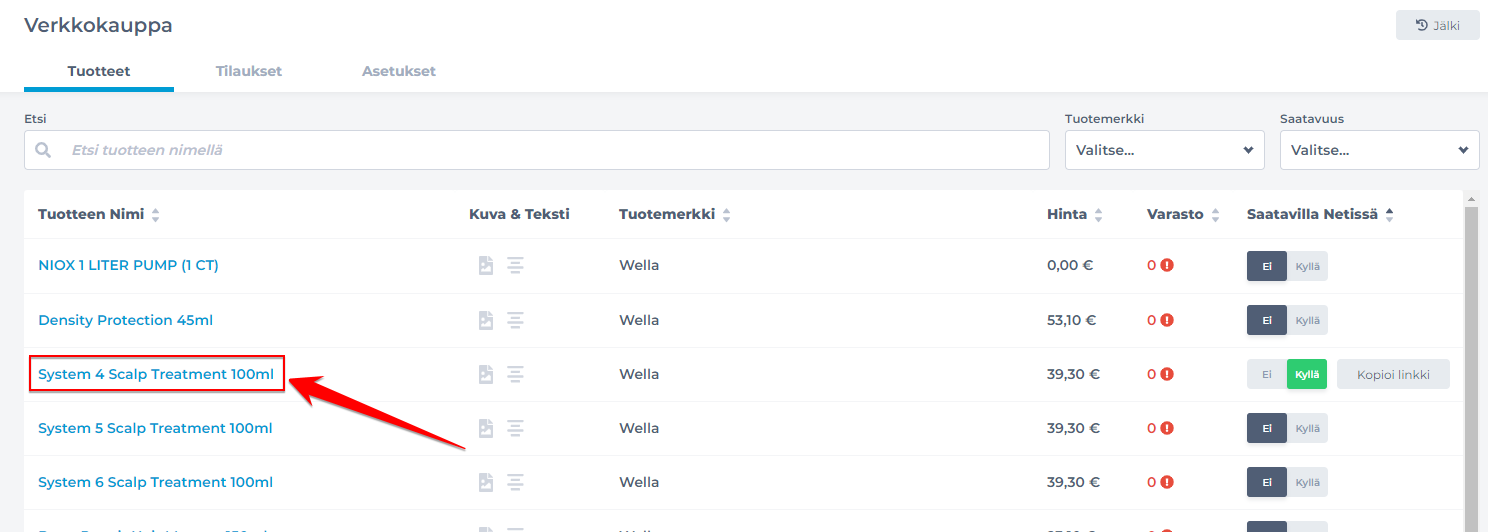Focus the product name search field
Image resolution: width=1488 pixels, height=532 pixels.
coord(537,150)
